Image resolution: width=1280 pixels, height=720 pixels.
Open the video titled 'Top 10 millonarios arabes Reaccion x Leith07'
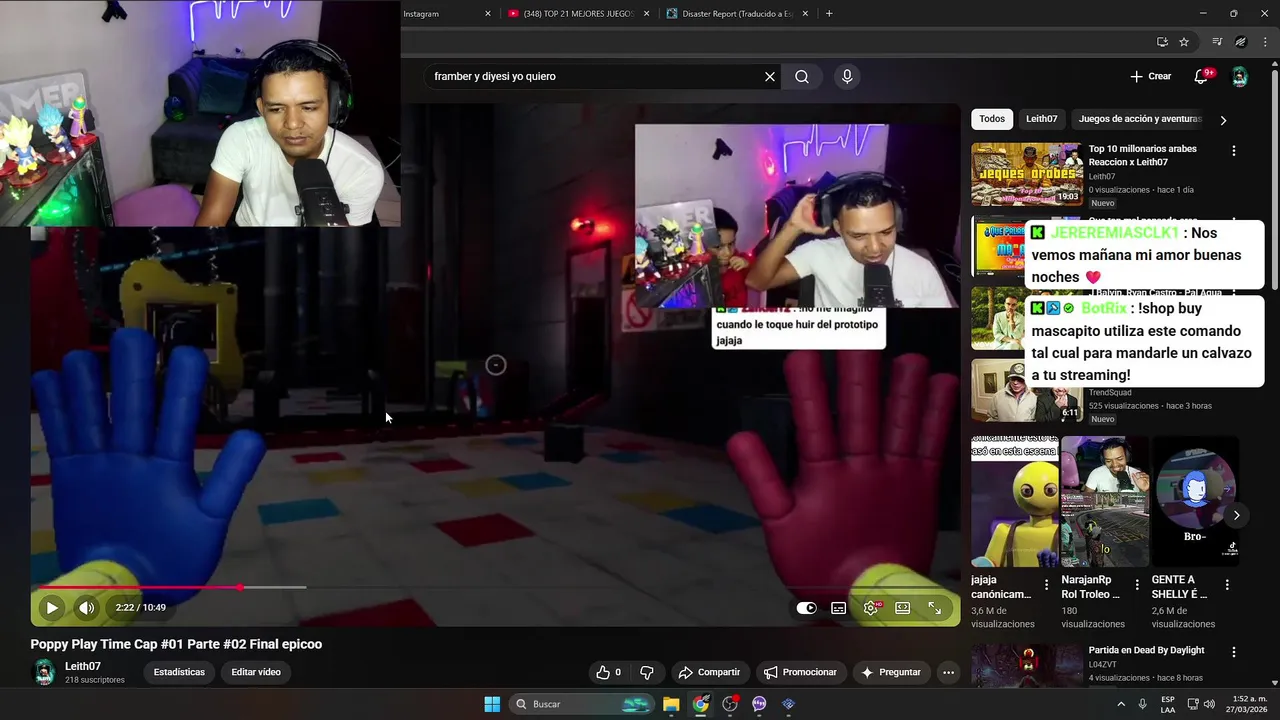tap(1142, 155)
